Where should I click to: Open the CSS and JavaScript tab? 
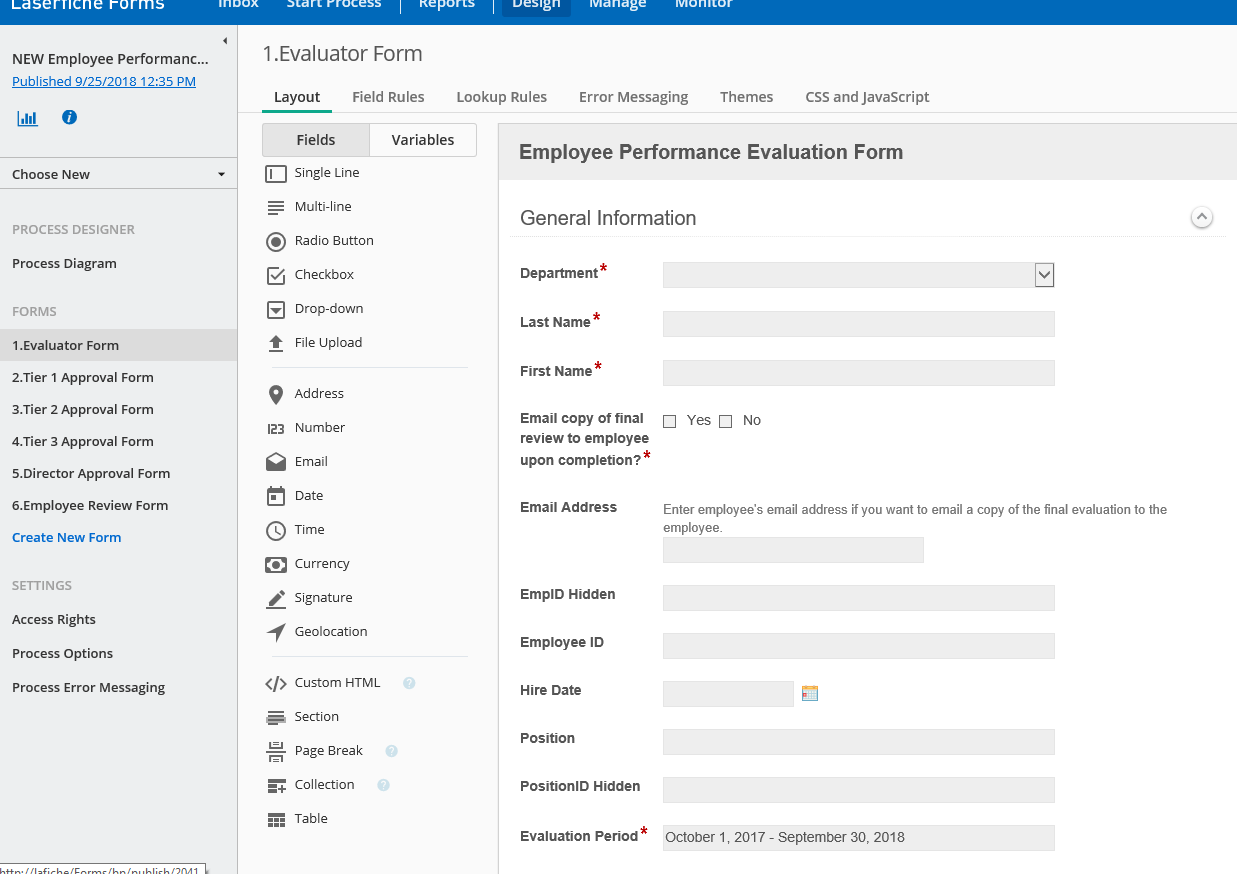(867, 97)
